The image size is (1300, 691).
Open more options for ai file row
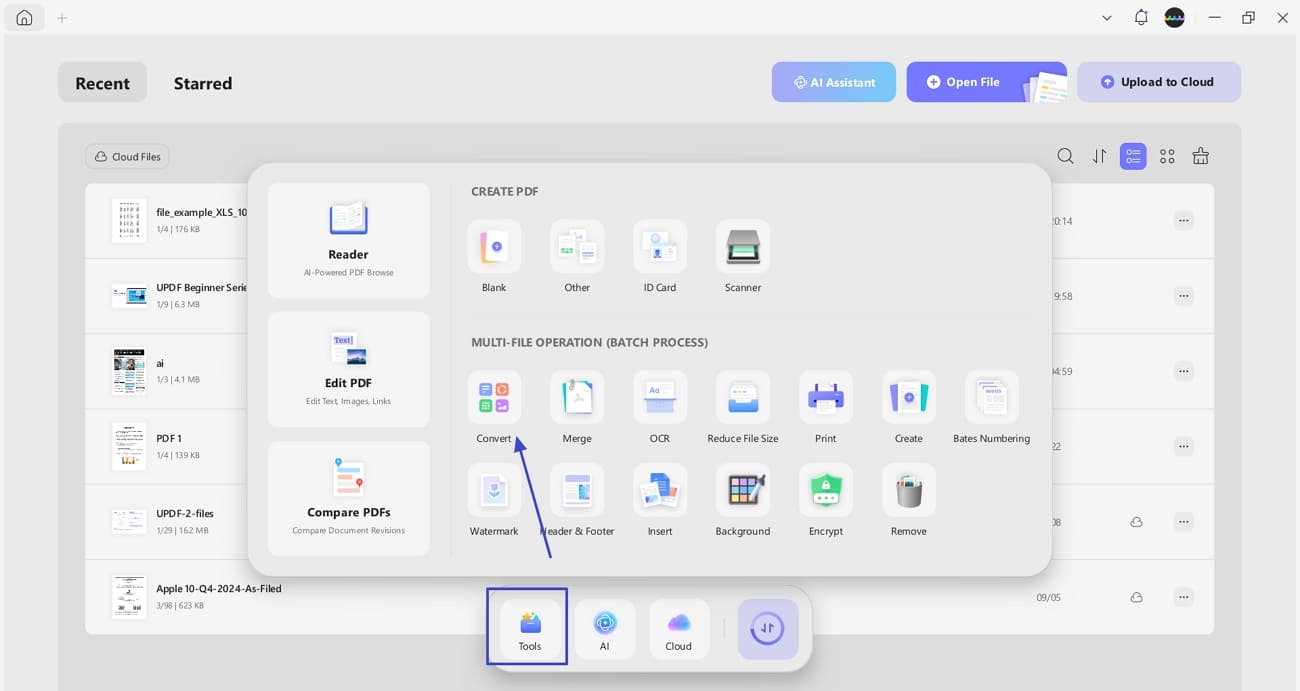1184,371
